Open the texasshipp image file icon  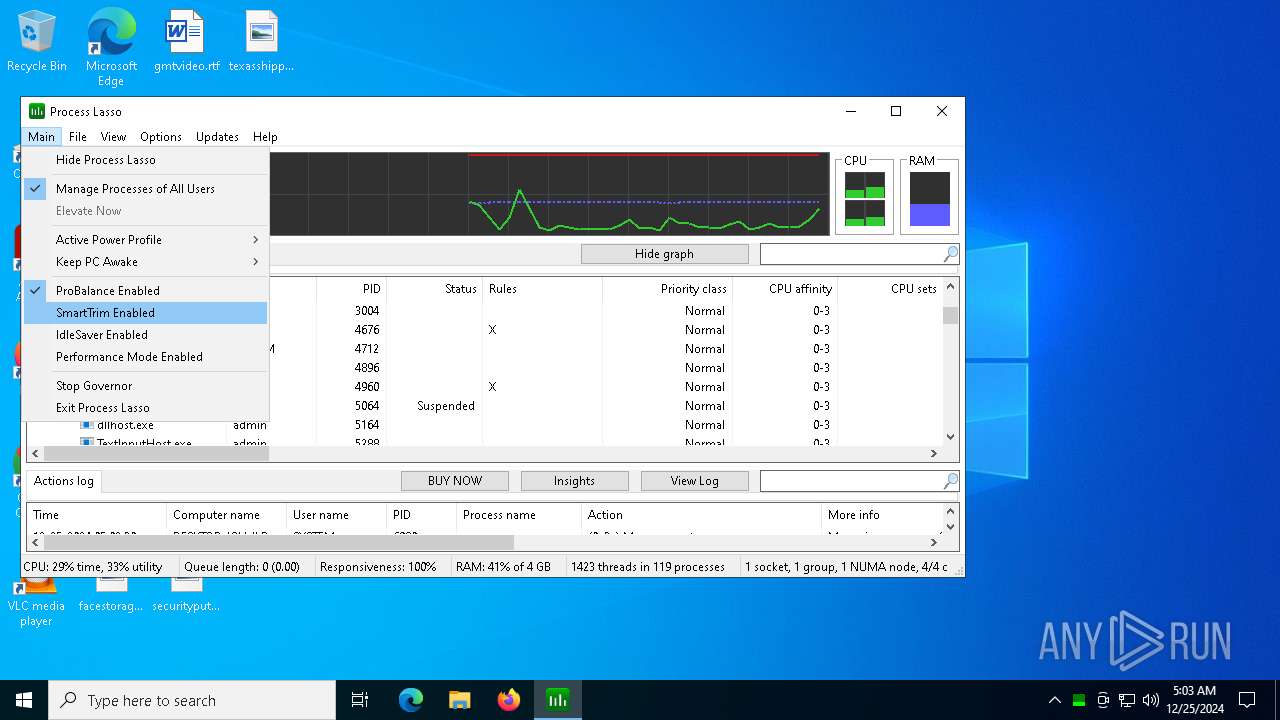tap(261, 42)
